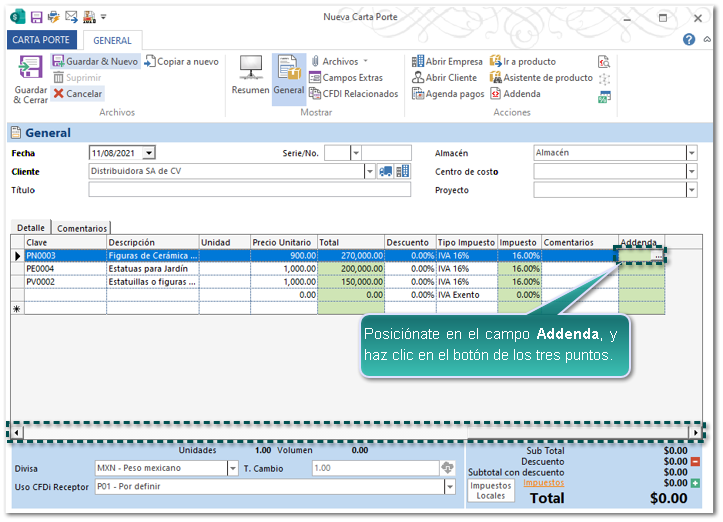This screenshot has width=723, height=522.
Task: Switch to the Comentarios tab
Action: pos(82,229)
